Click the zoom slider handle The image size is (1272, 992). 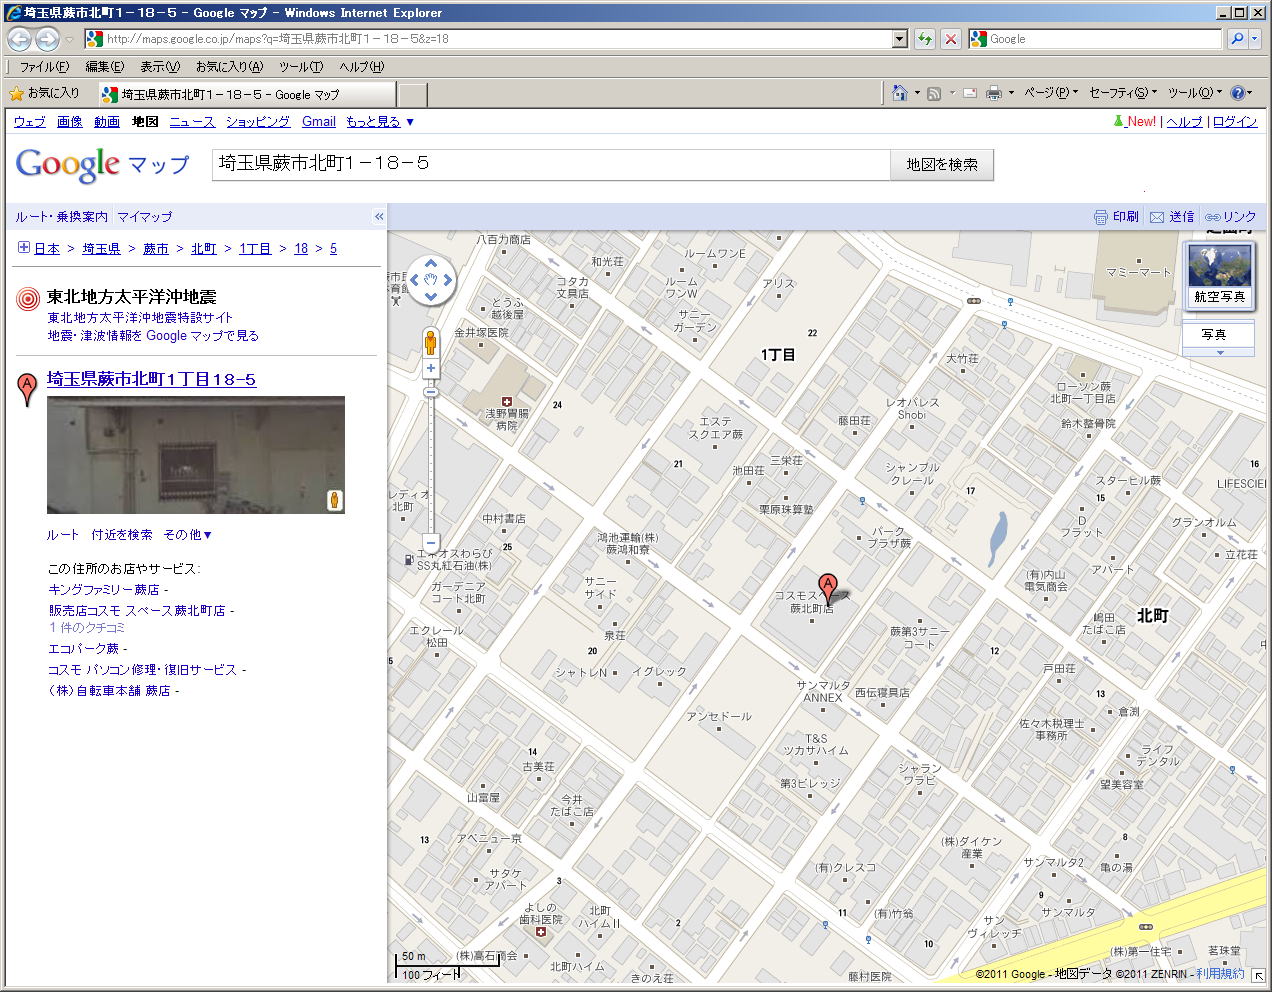[431, 393]
